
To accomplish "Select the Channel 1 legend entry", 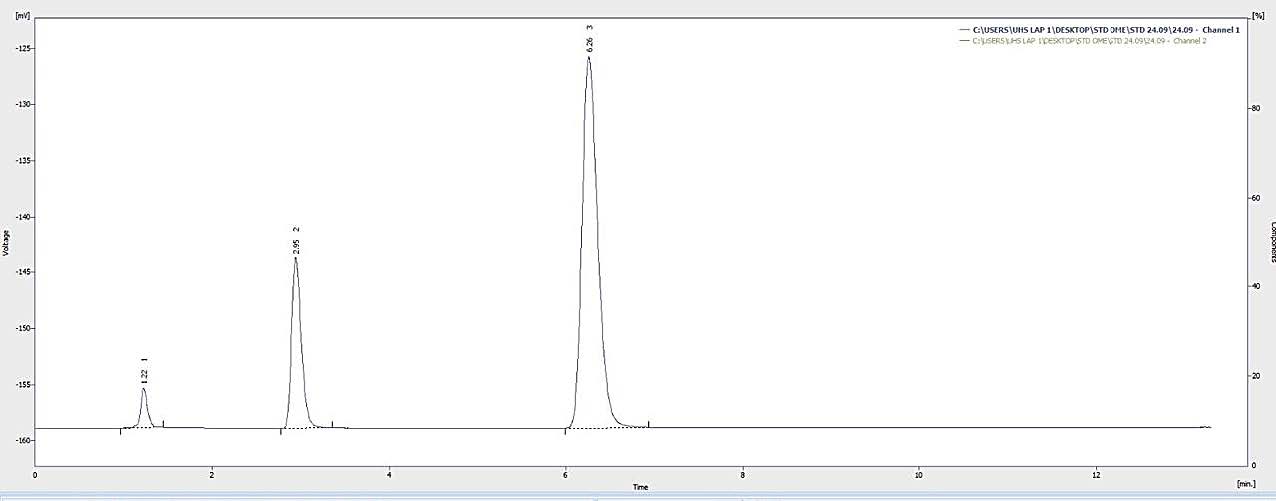I will tap(1098, 31).
